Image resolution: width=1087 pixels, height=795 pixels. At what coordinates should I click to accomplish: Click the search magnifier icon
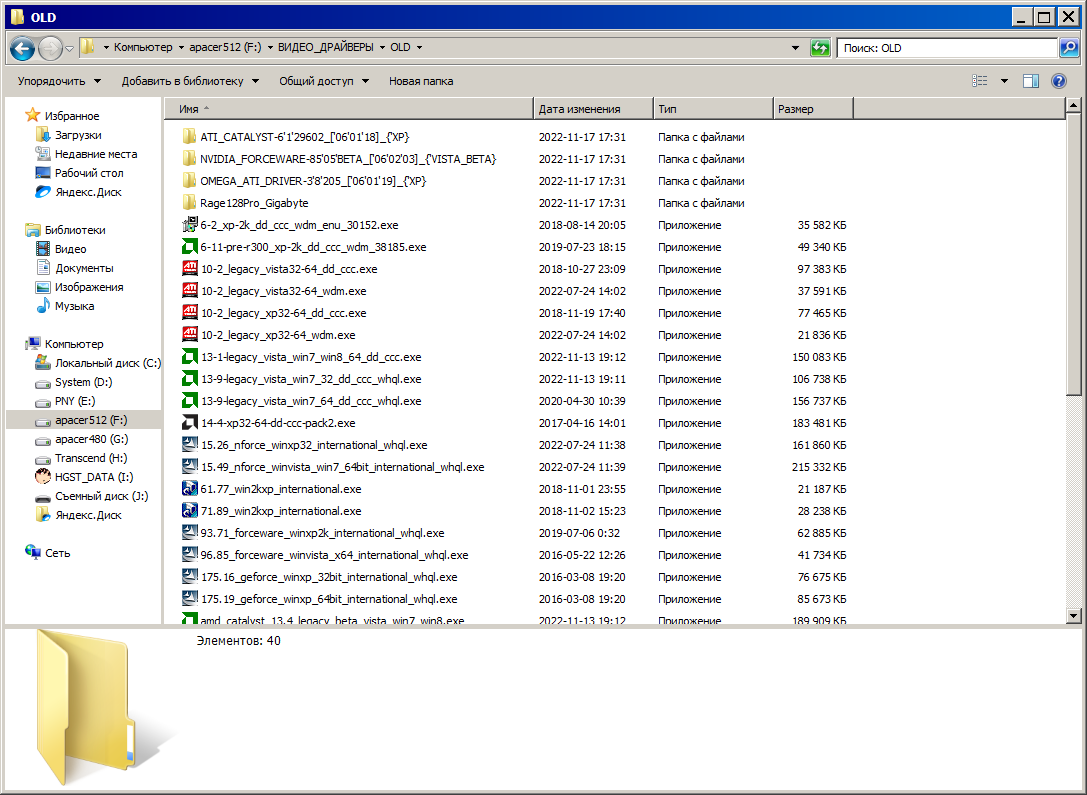1069,48
